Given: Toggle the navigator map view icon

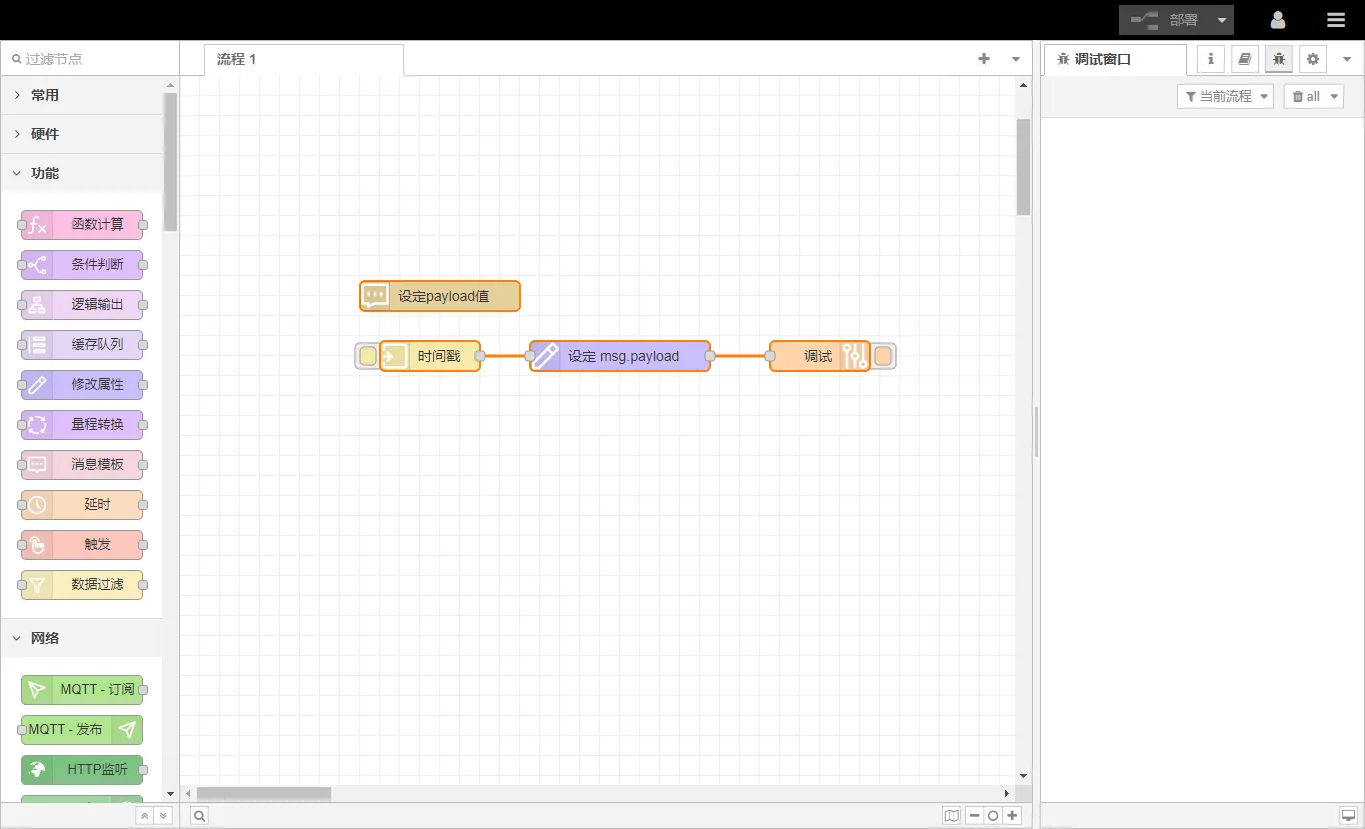Looking at the screenshot, I should click(951, 816).
